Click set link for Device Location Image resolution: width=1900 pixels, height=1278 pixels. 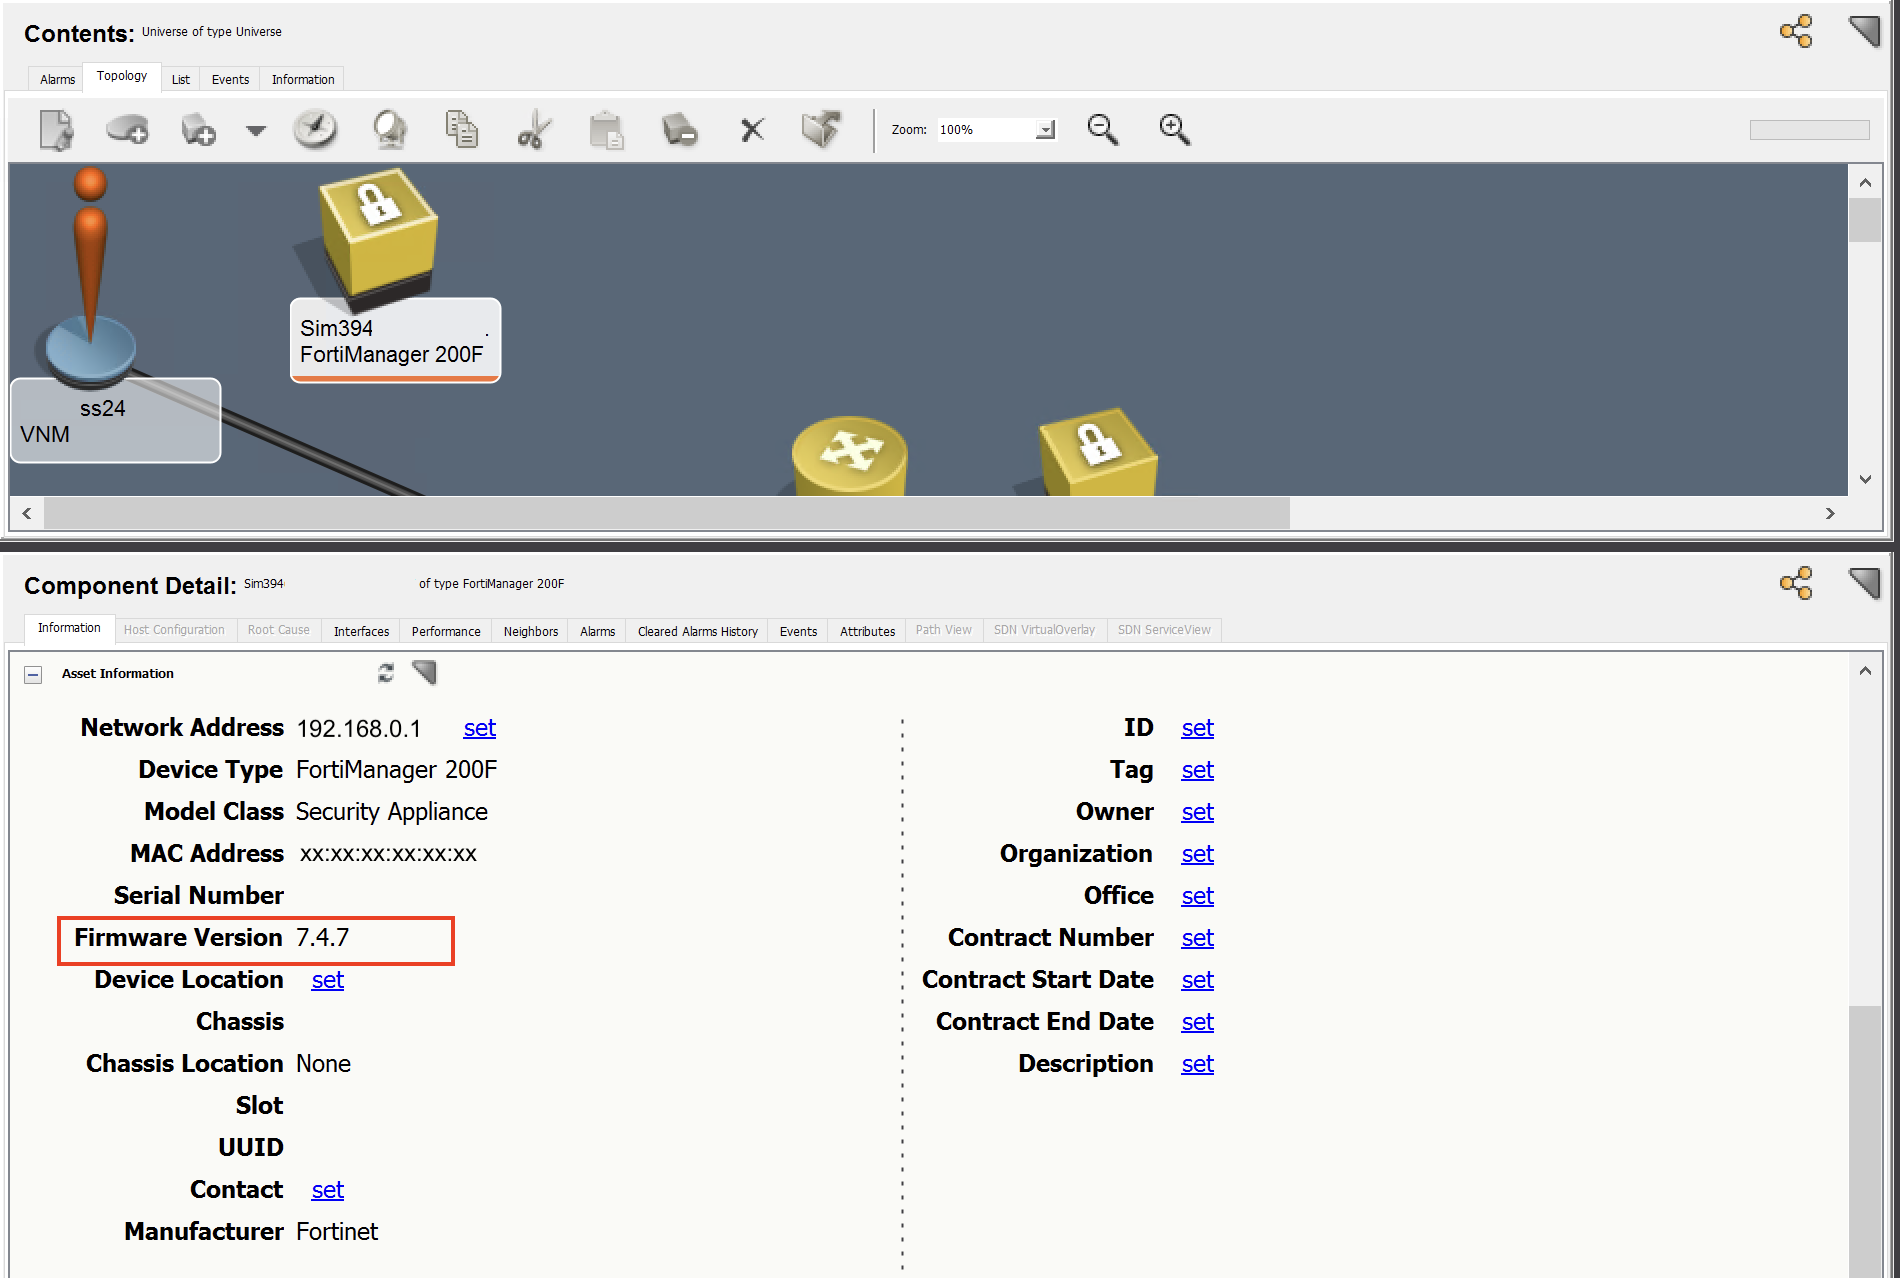[x=327, y=981]
